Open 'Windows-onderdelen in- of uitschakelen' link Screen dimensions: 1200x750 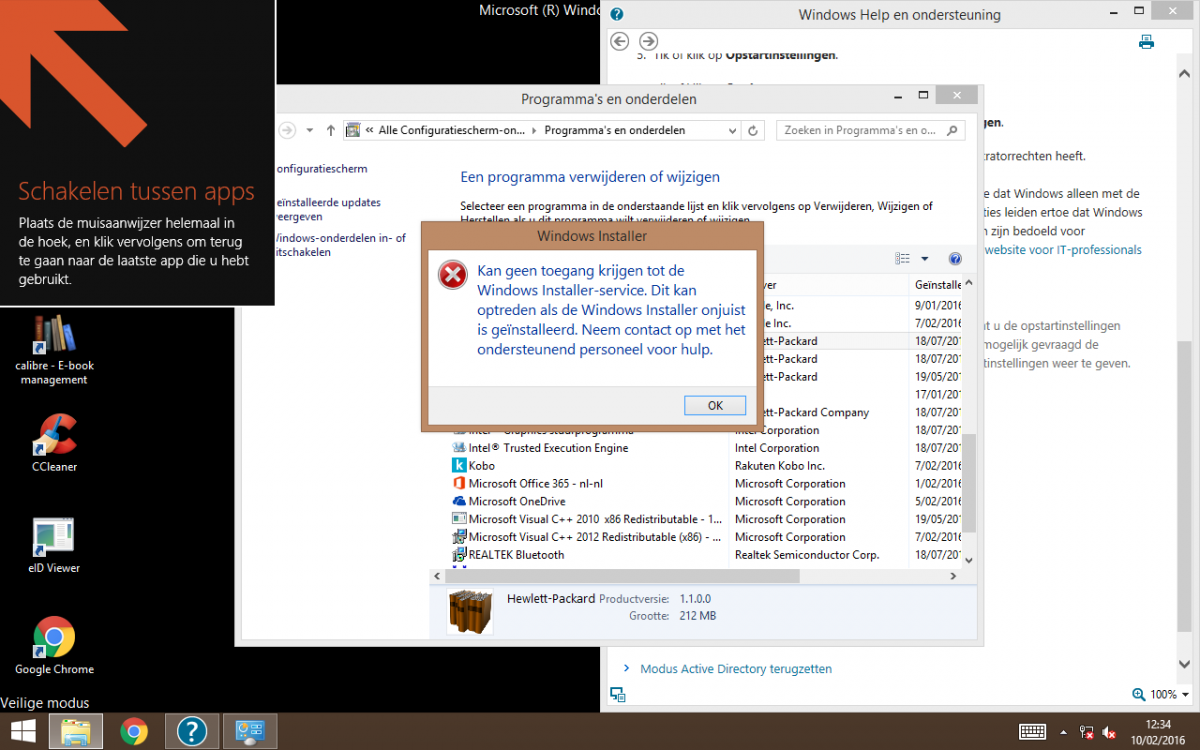340,245
